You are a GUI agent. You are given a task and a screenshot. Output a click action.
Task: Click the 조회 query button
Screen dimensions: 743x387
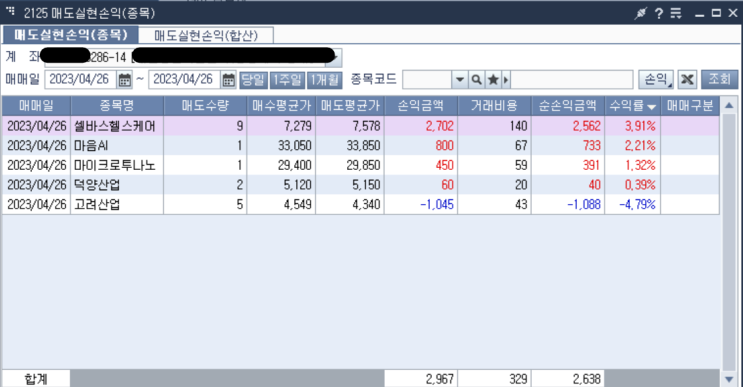[719, 79]
